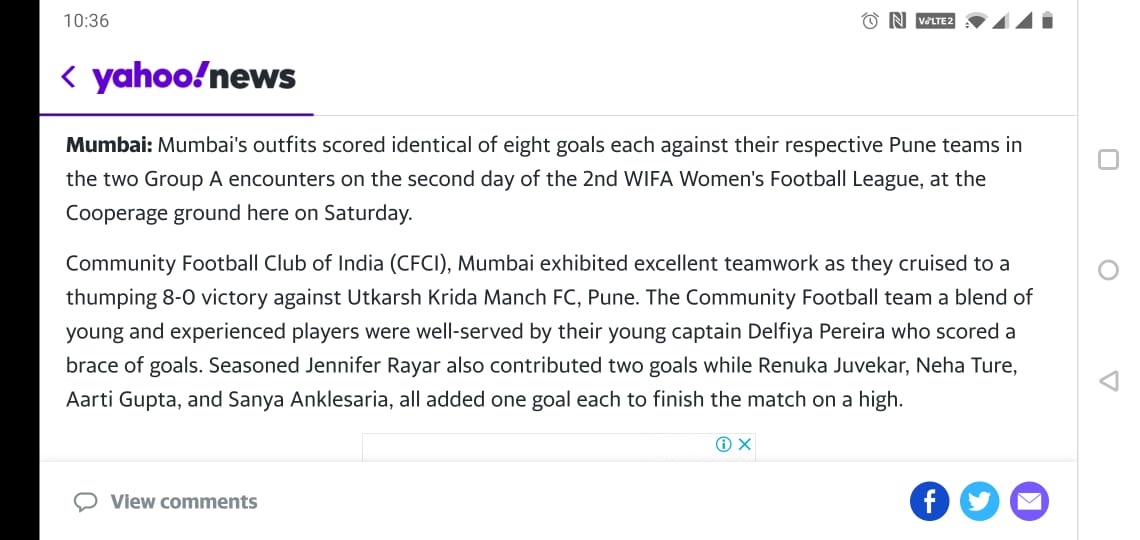
Task: Click the bold "Mumbai:" article dateline
Action: pyautogui.click(x=109, y=145)
